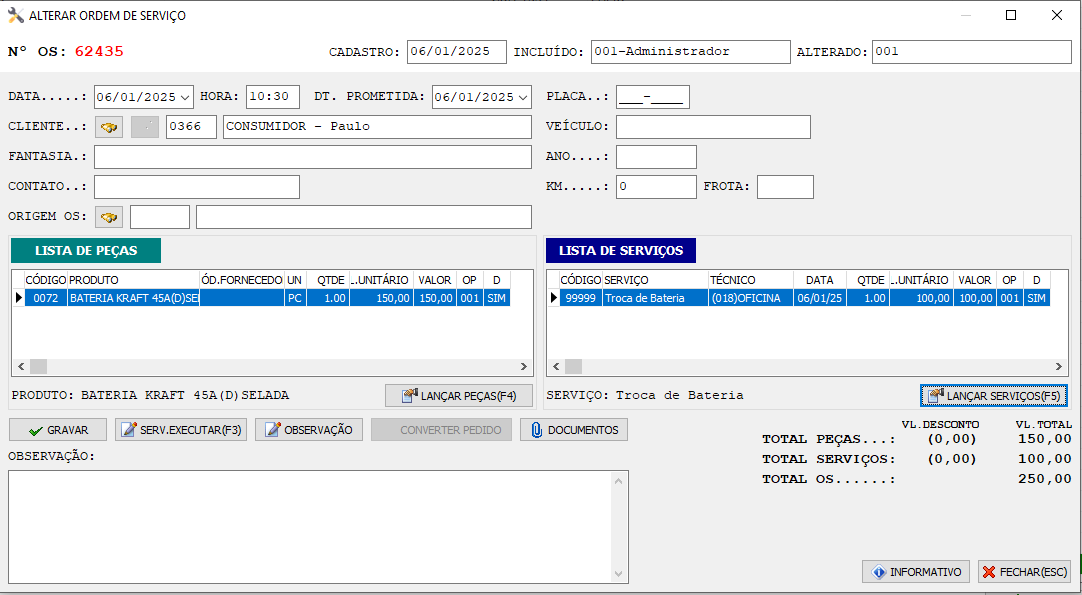Click Troca de Bateria cell in services list
Image resolution: width=1082 pixels, height=595 pixels.
(656, 298)
